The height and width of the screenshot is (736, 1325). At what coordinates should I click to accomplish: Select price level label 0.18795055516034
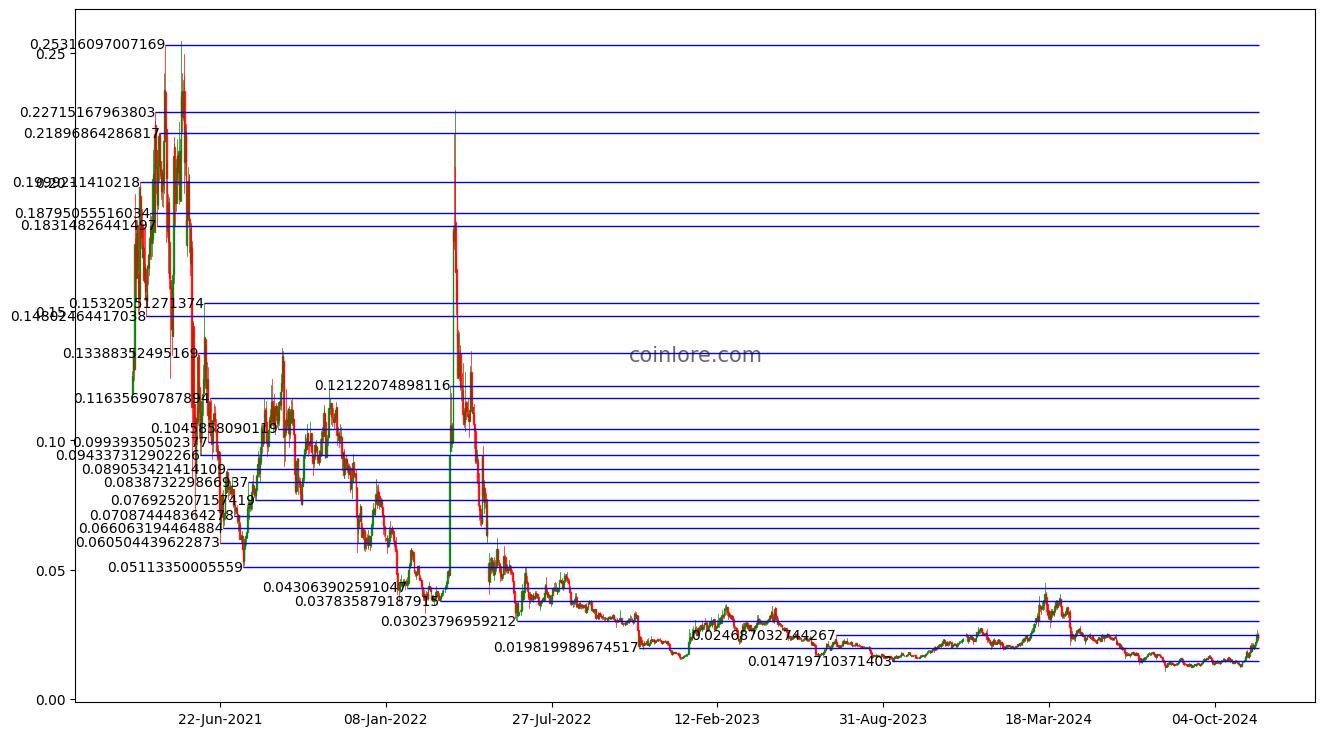82,213
